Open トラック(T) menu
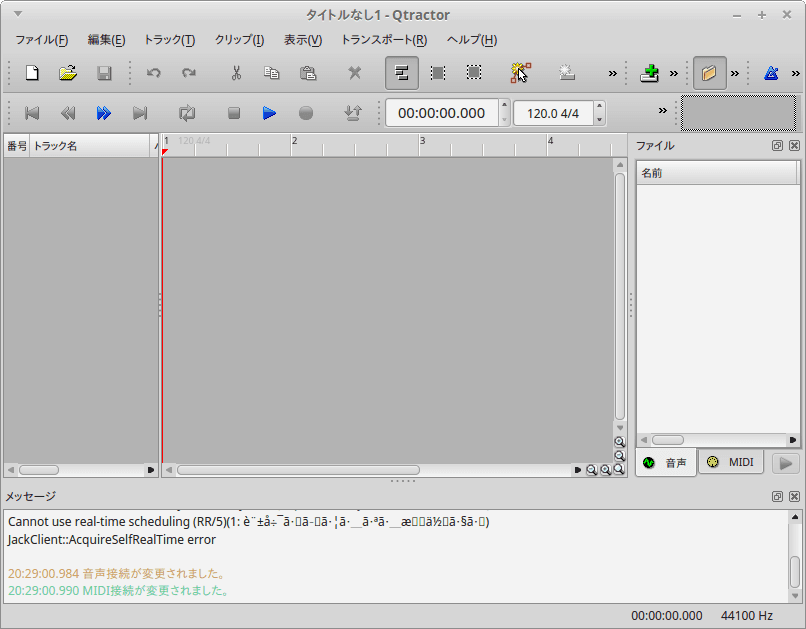 pos(169,40)
